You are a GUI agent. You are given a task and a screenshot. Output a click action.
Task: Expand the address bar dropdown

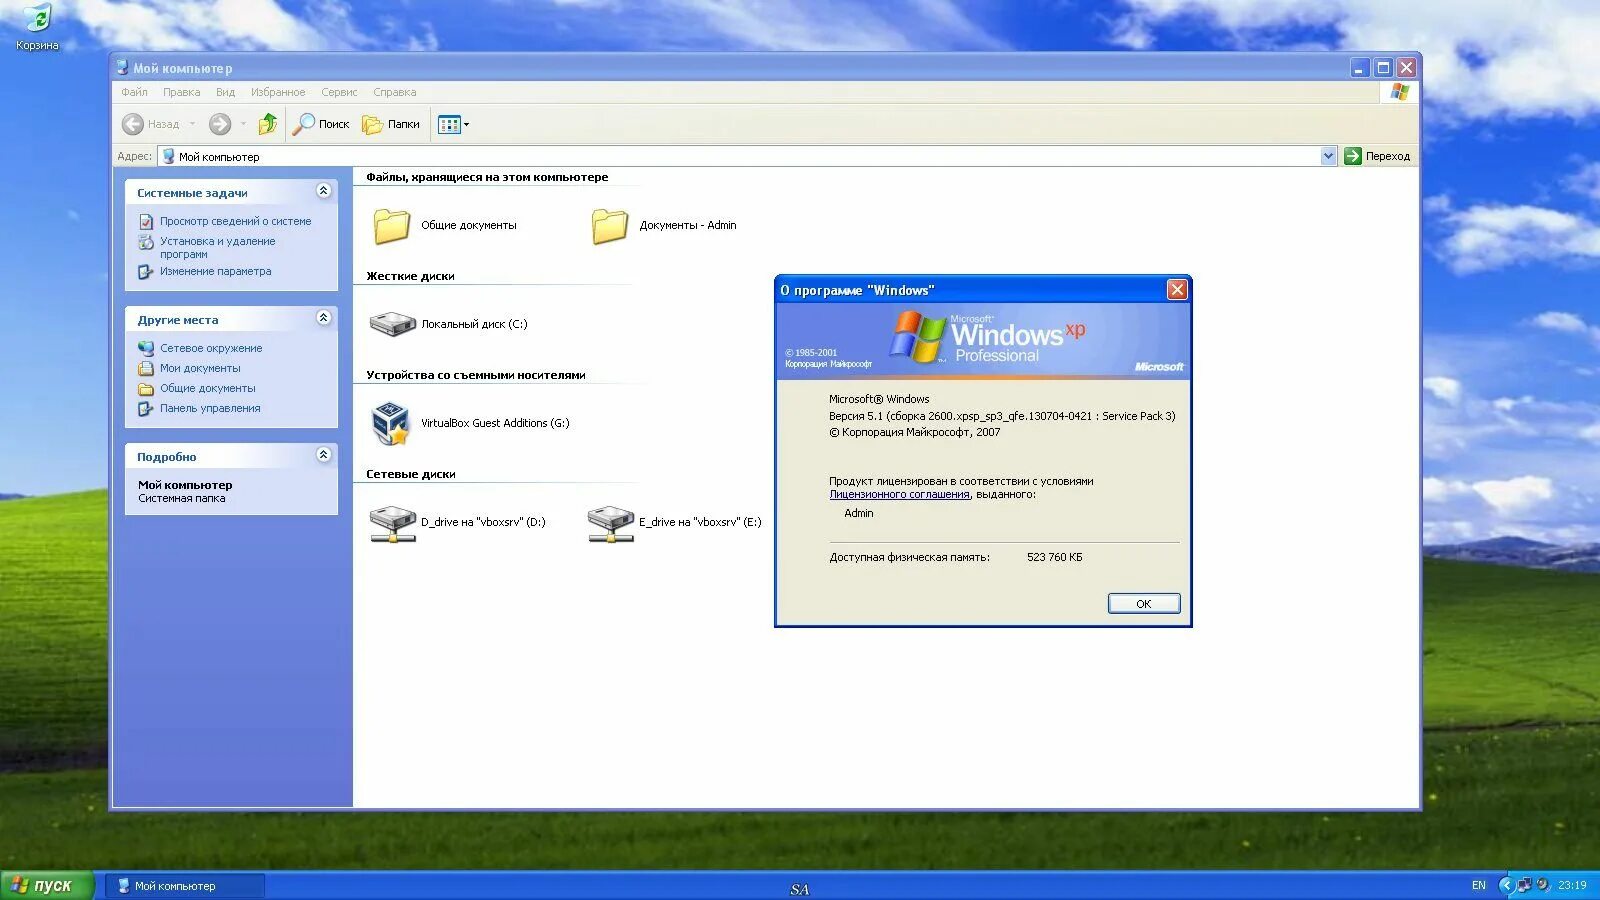1328,156
